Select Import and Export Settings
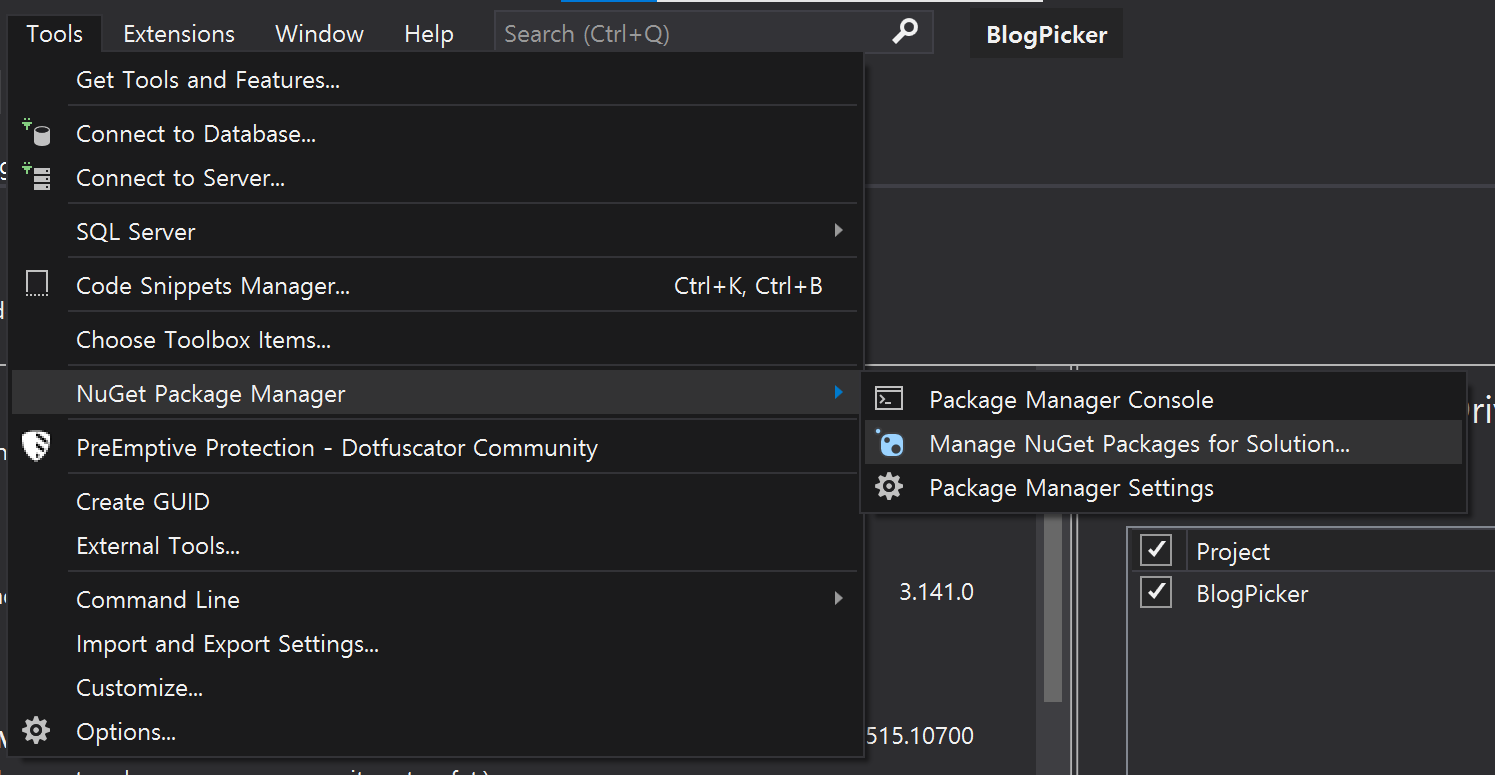This screenshot has width=1495, height=775. (x=435, y=643)
